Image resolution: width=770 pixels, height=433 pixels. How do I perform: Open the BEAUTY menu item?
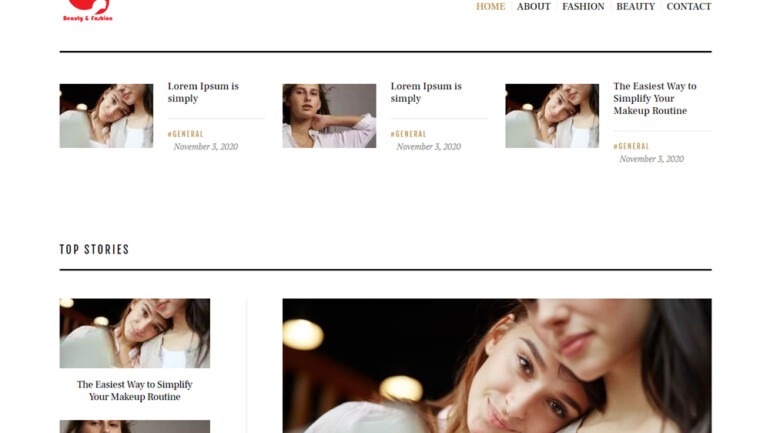tap(635, 7)
